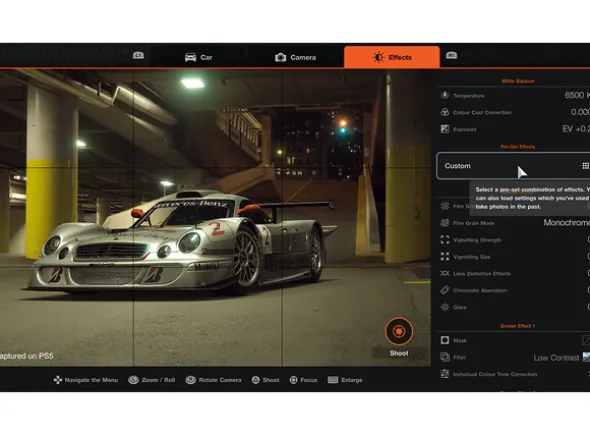This screenshot has width=590, height=436.
Task: Click the Chromatic Aberration label
Action: pyautogui.click(x=480, y=290)
